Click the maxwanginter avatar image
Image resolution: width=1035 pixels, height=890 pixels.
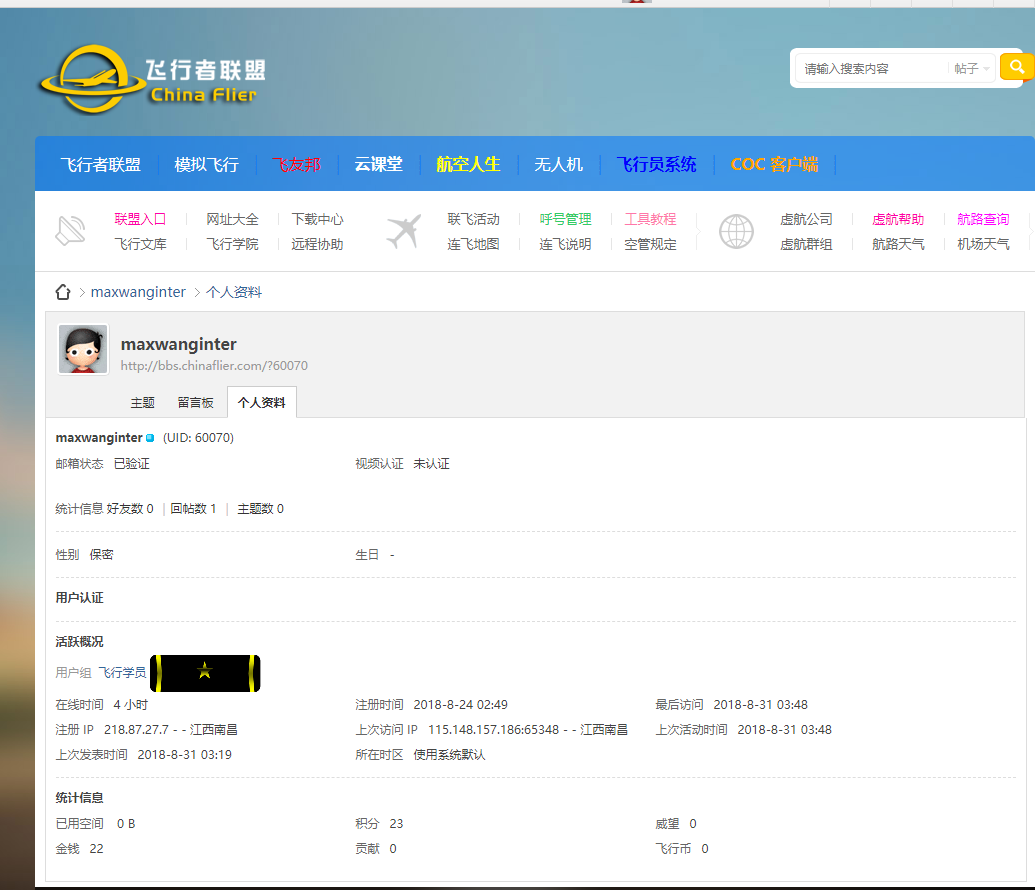[x=83, y=349]
